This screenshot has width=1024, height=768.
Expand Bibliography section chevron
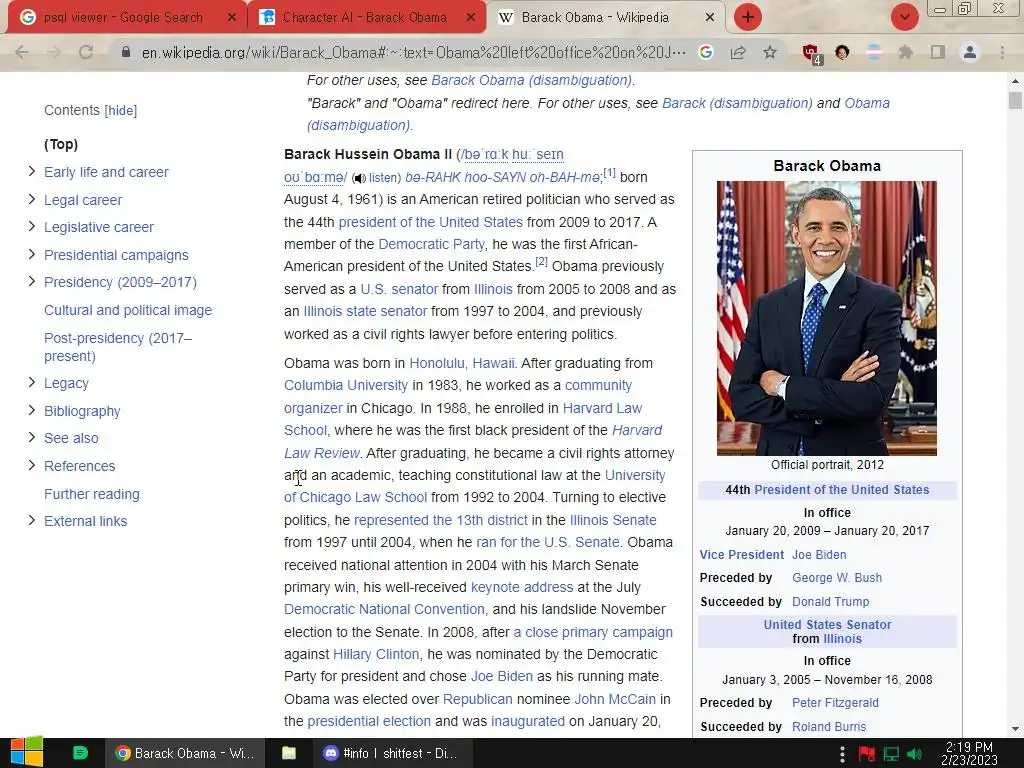(x=31, y=410)
